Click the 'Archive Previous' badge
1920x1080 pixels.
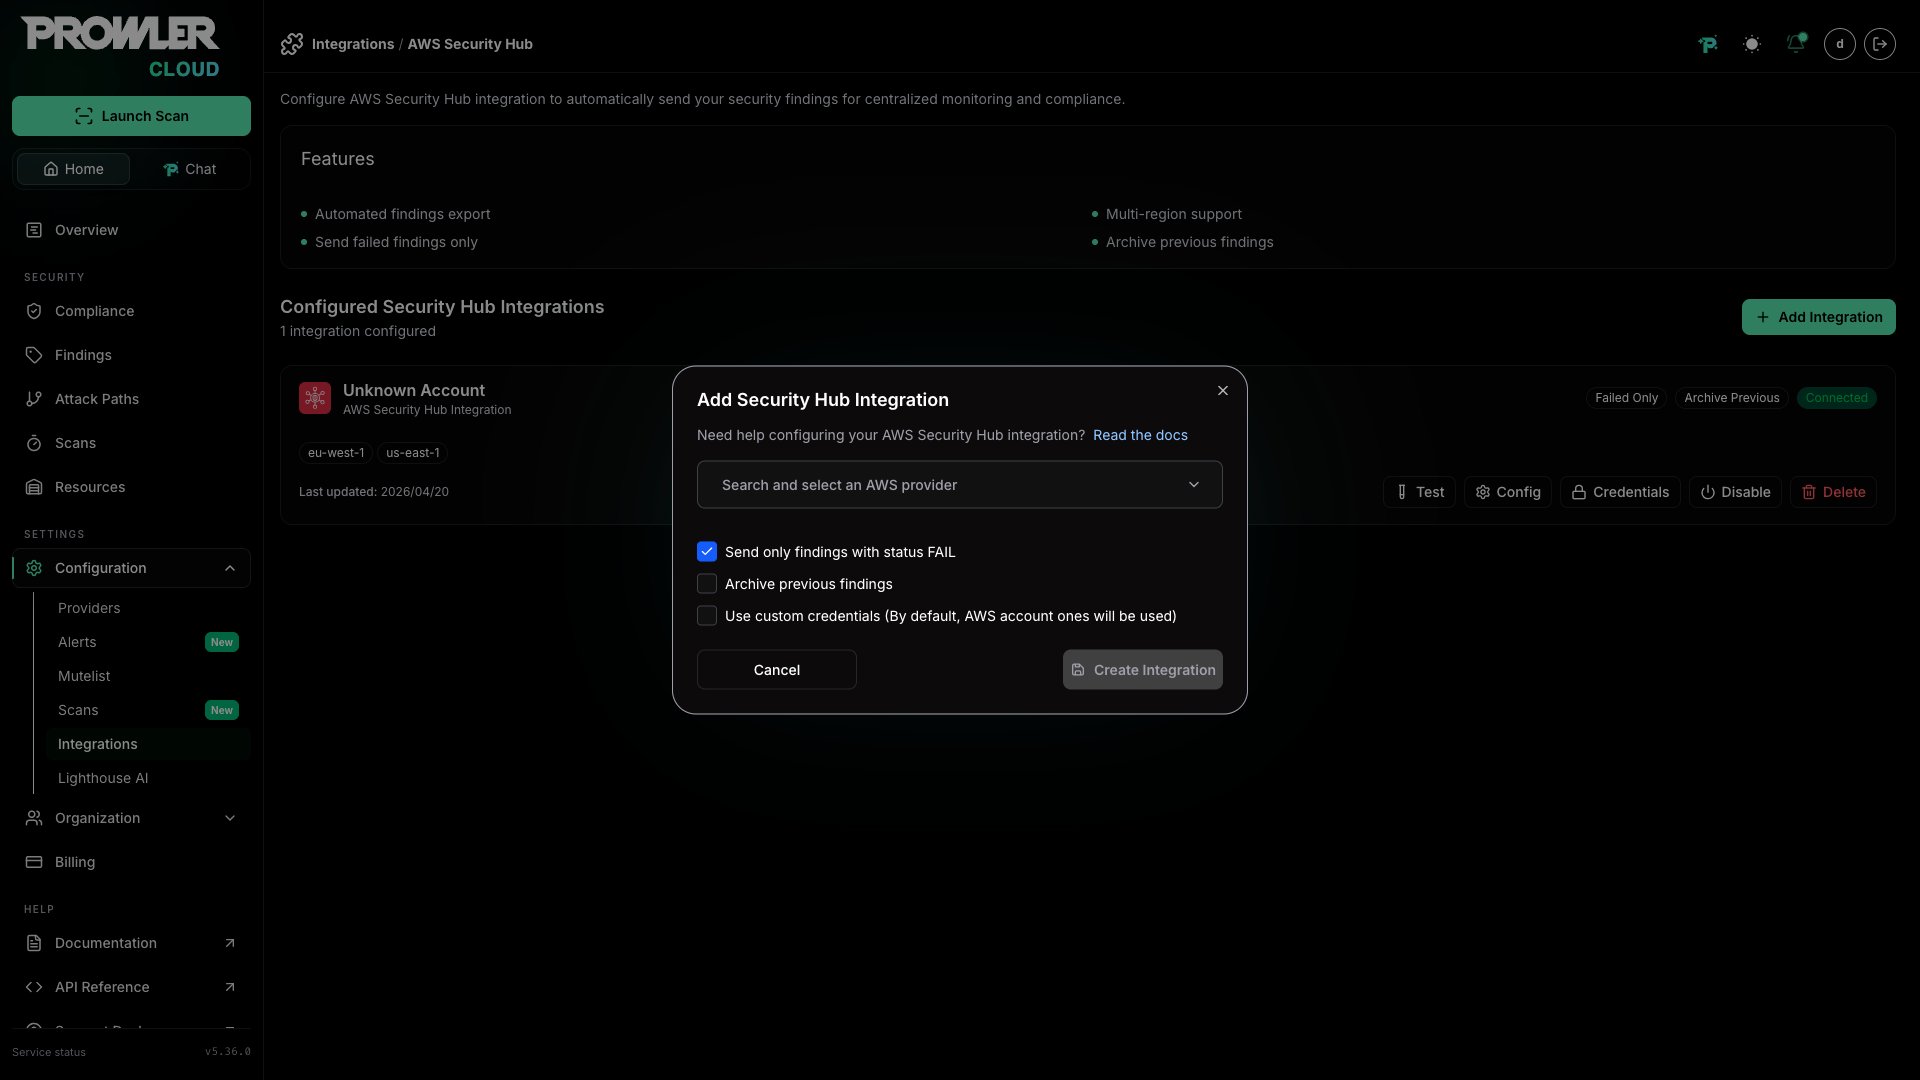(x=1732, y=398)
